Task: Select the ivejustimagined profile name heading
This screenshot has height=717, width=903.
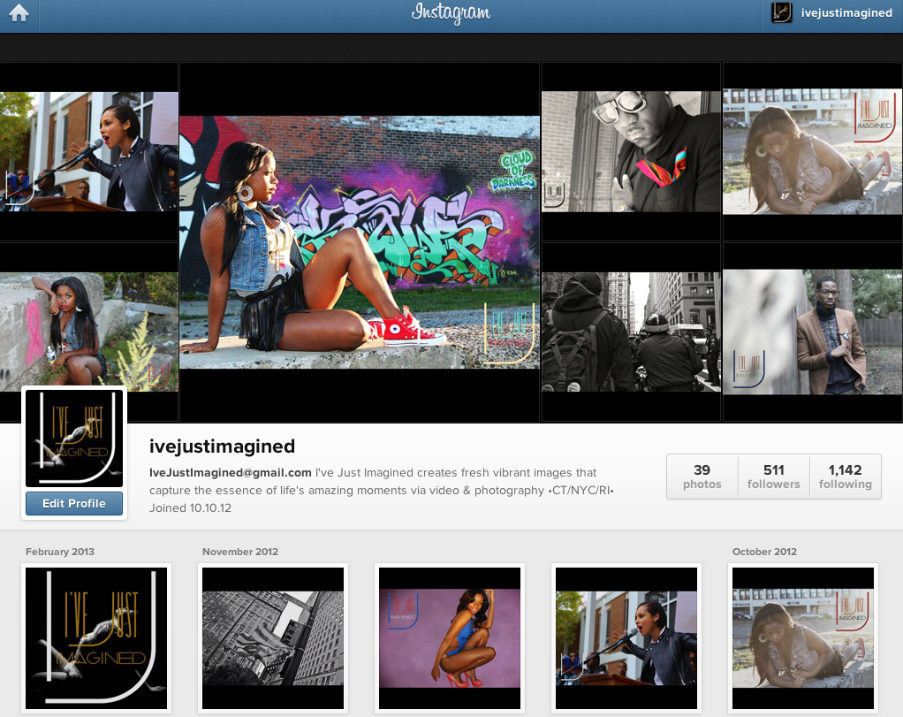Action: click(x=222, y=446)
